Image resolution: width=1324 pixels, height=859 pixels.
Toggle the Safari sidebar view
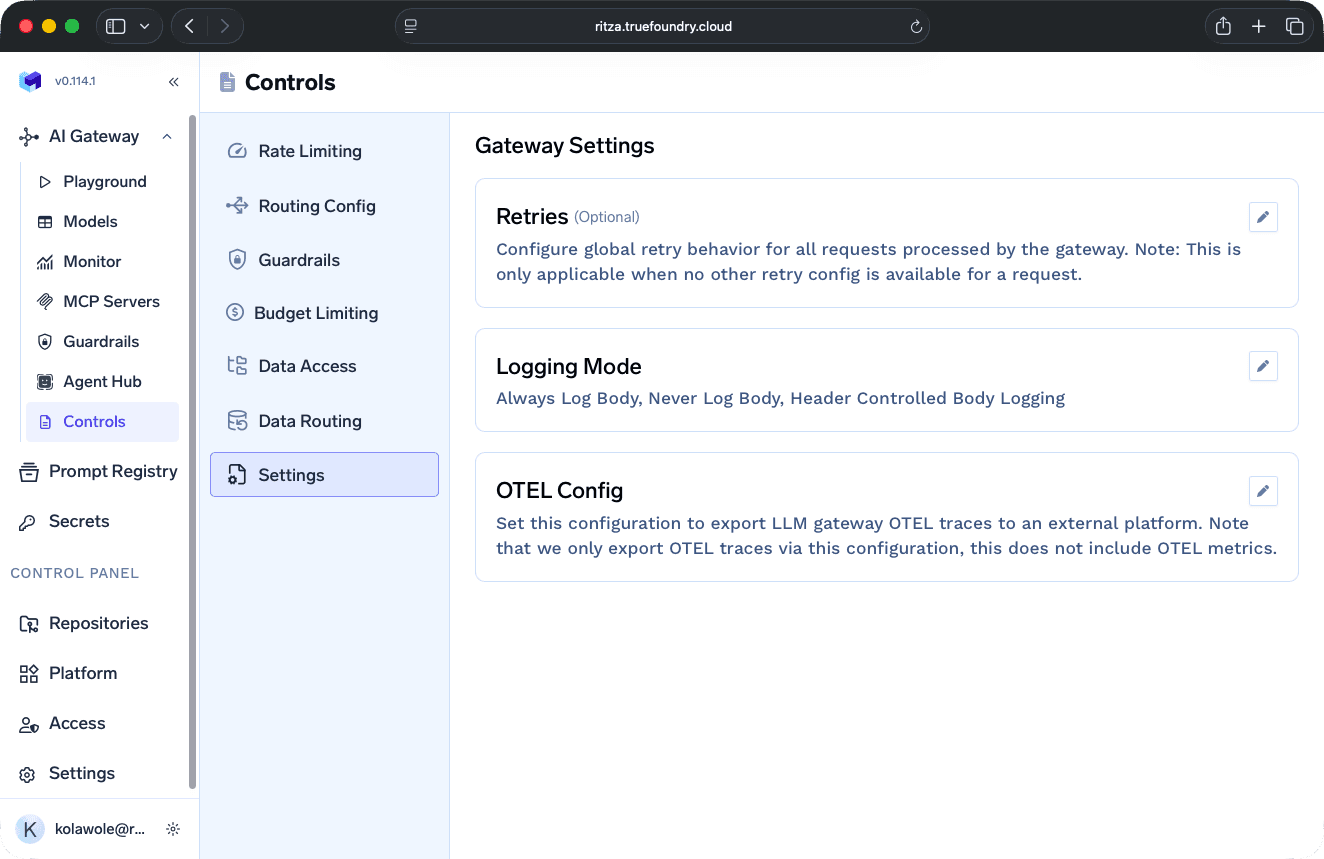tap(117, 26)
